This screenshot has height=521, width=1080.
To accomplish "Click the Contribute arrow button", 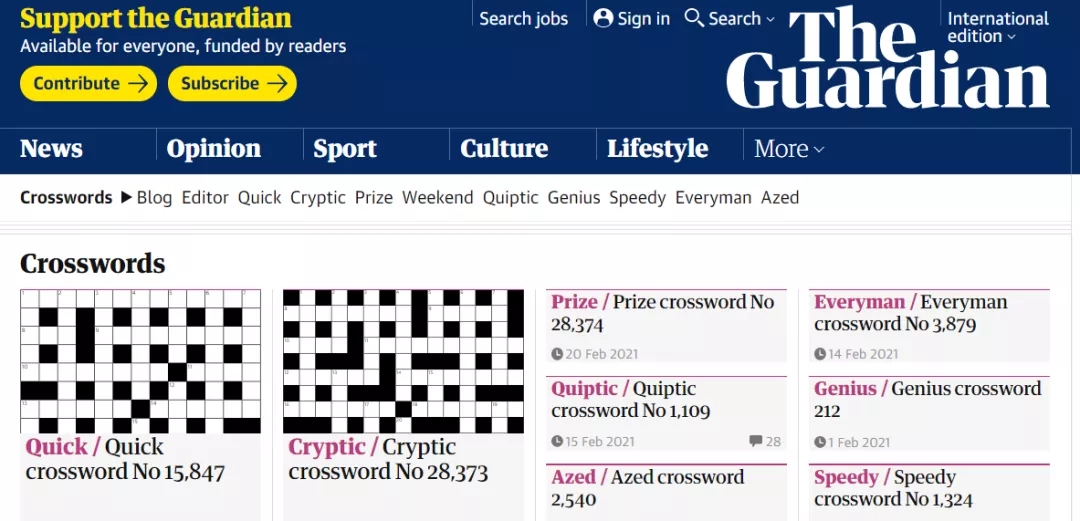I will click(89, 83).
